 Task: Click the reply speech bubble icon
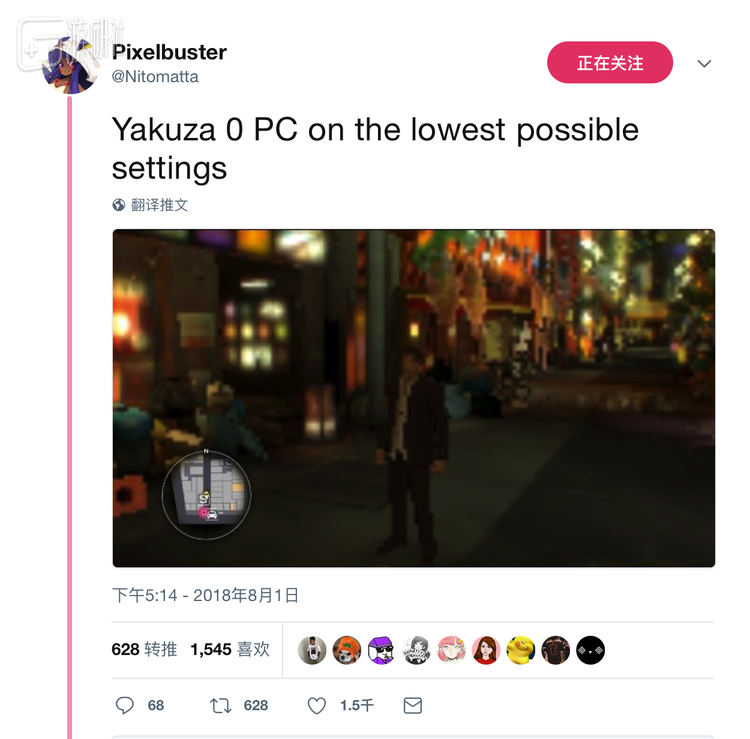(125, 705)
